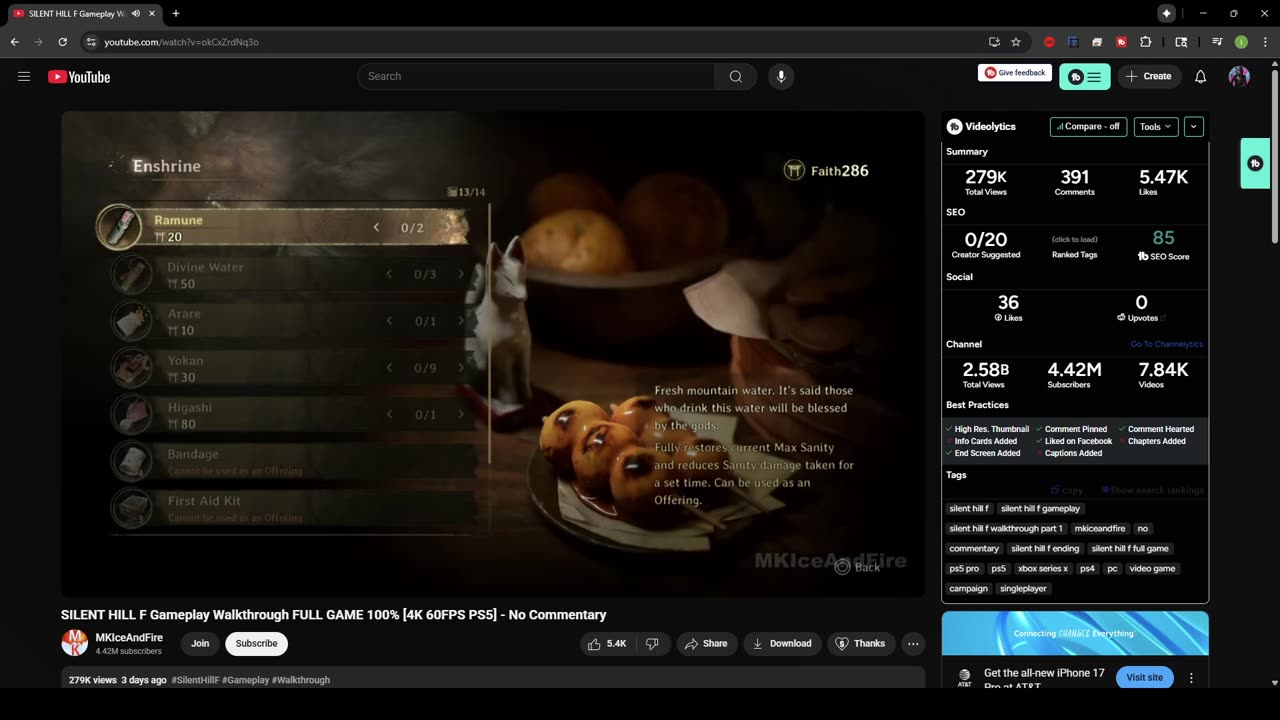Viewport: 1280px width, 720px height.
Task: Close the SILENT HILL F browser tab
Action: [152, 14]
